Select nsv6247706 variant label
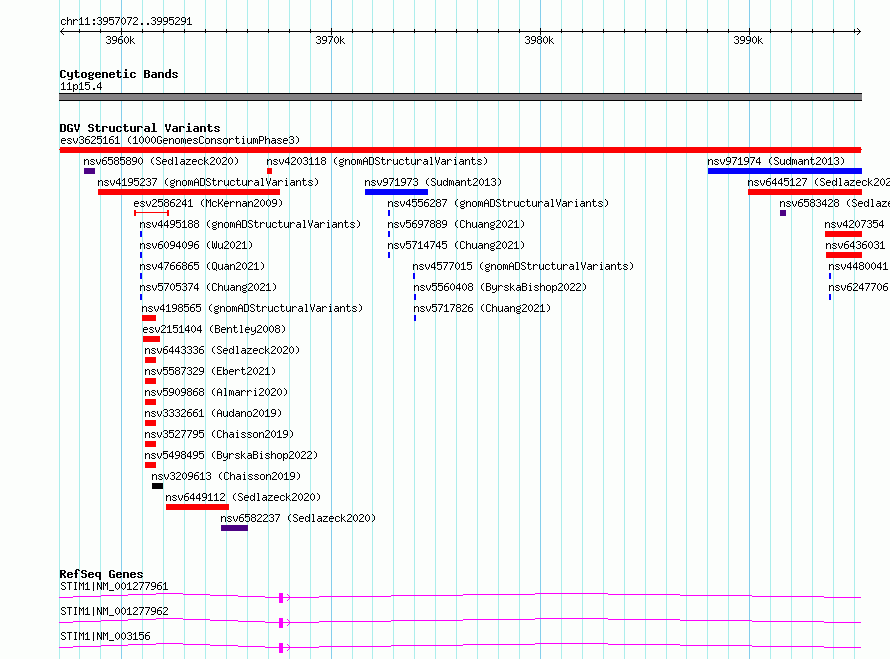Screen dimensions: 890x659 point(858,287)
